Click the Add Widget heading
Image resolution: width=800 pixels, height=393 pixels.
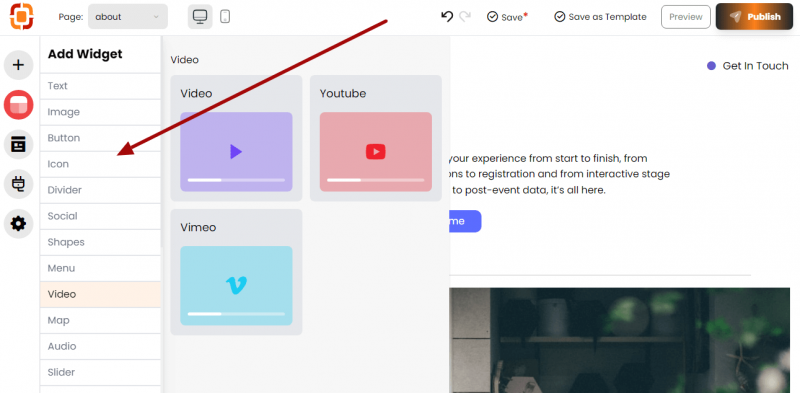pyautogui.click(x=85, y=54)
